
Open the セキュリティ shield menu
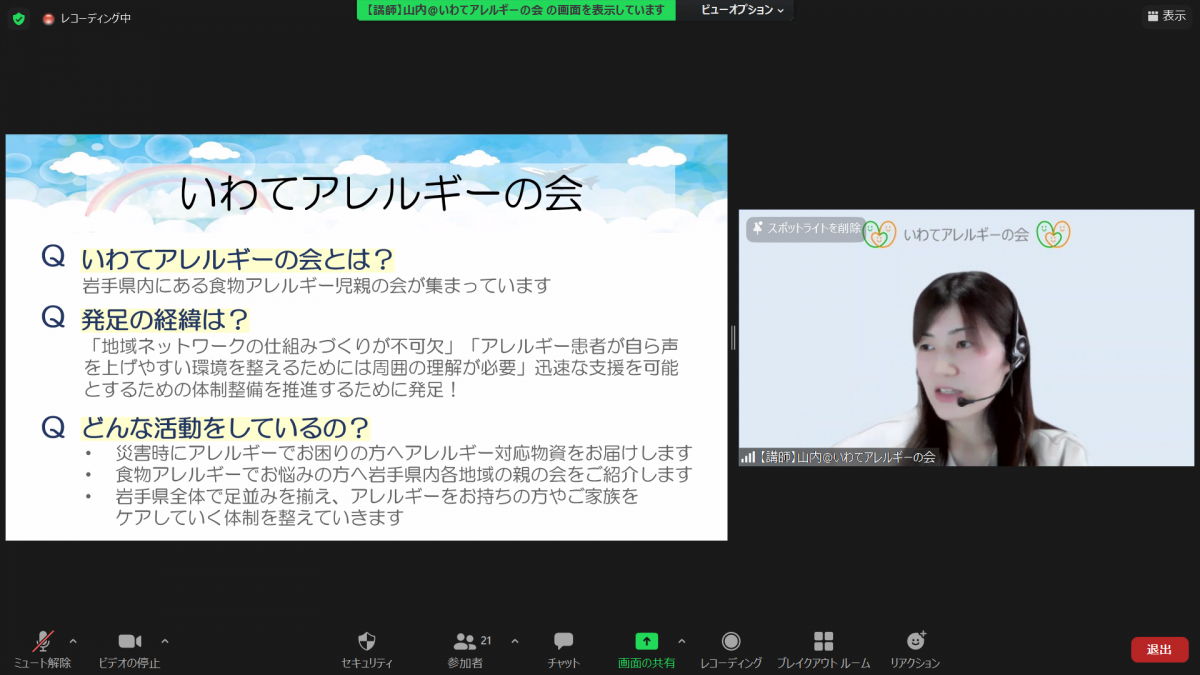(367, 649)
